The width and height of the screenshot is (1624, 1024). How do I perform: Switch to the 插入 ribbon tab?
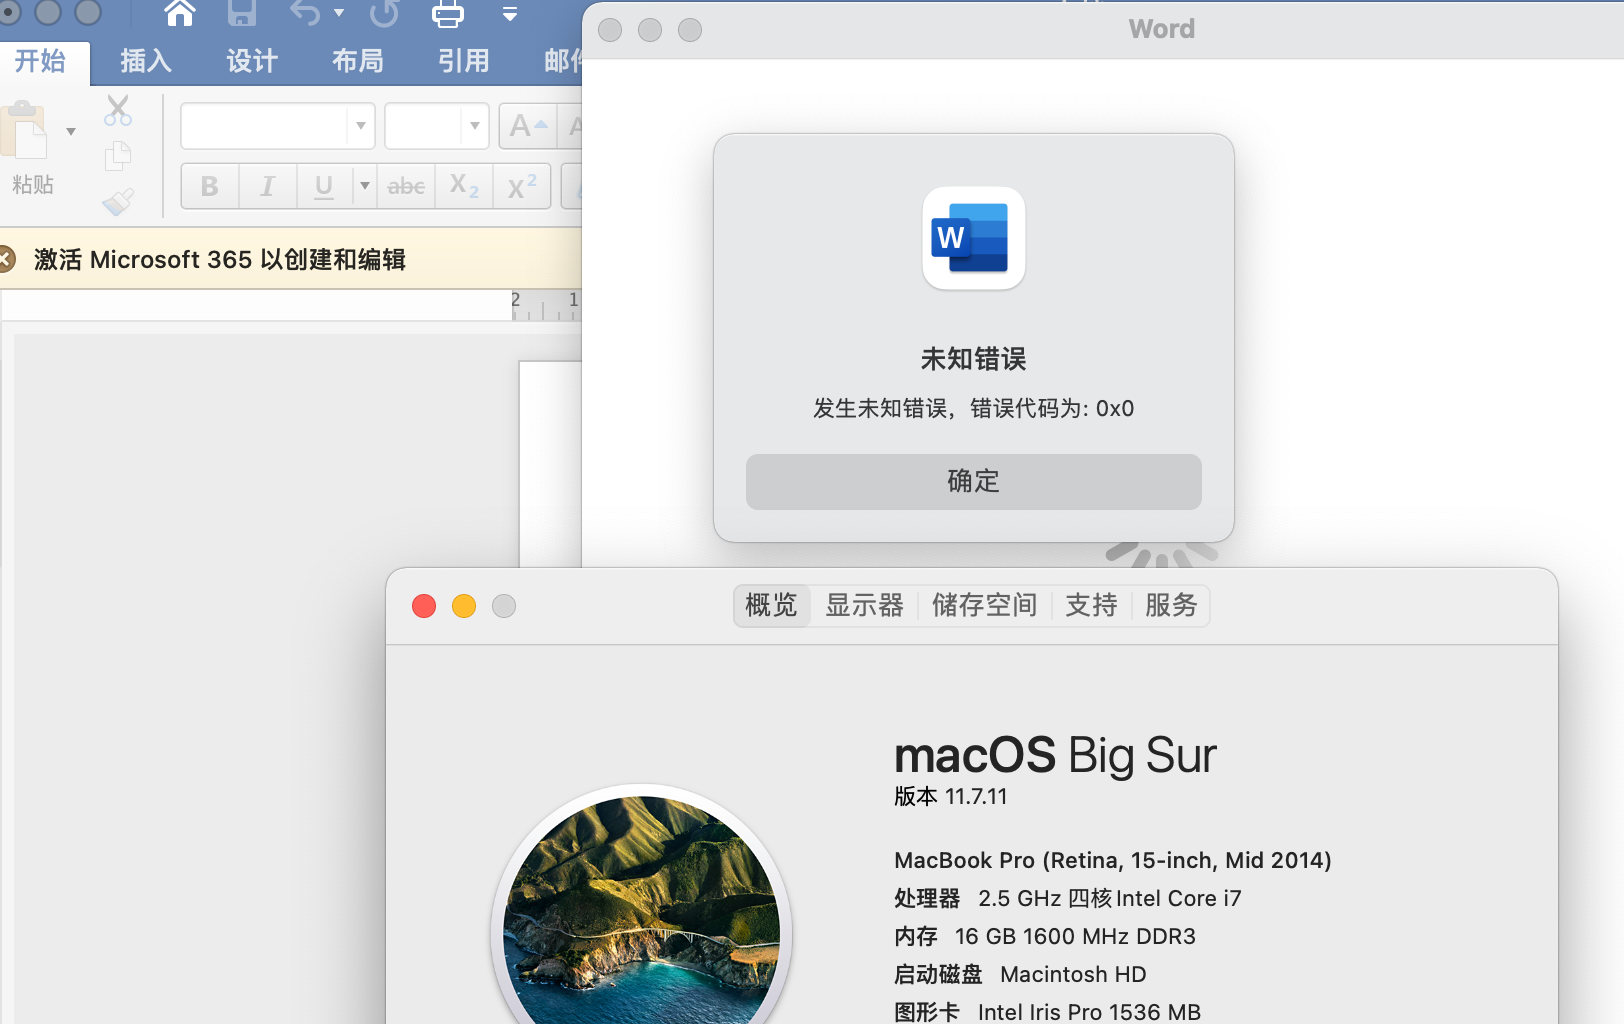(146, 61)
